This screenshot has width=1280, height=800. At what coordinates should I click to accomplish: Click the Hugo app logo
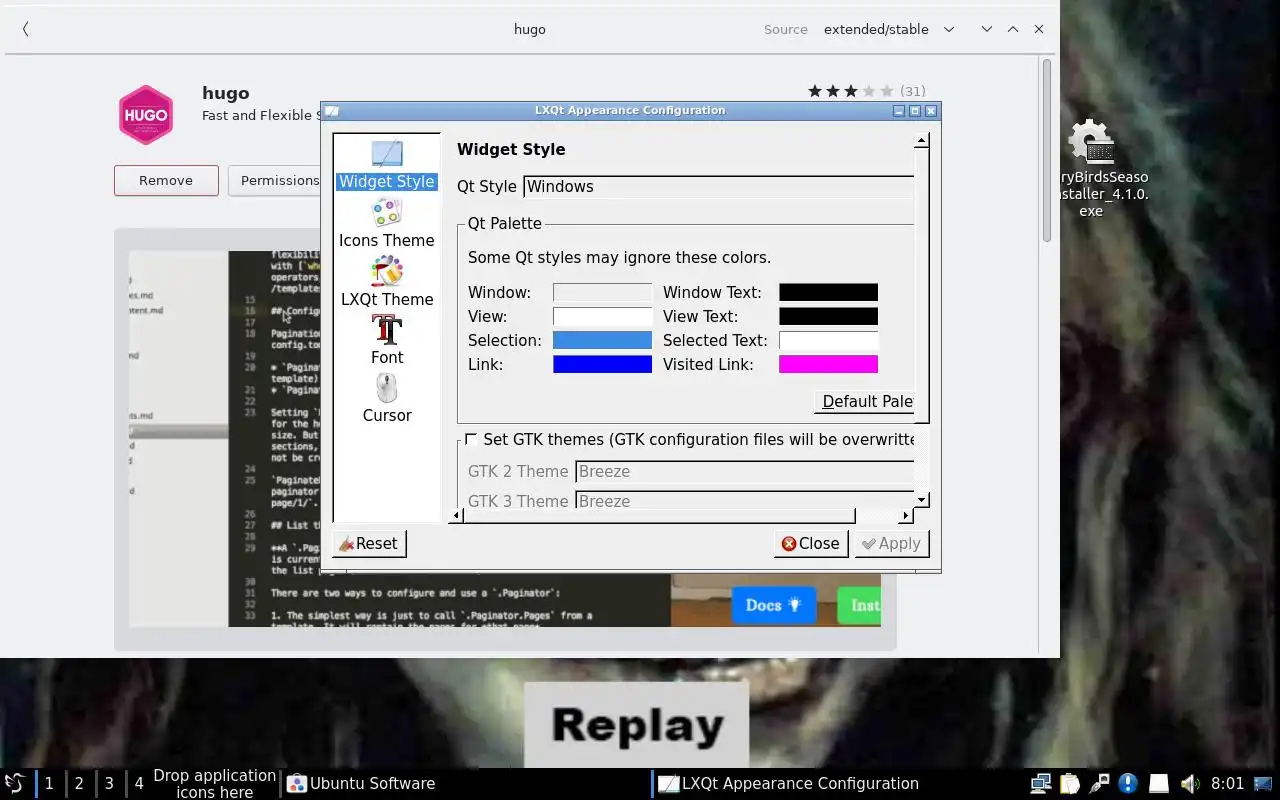coord(146,115)
